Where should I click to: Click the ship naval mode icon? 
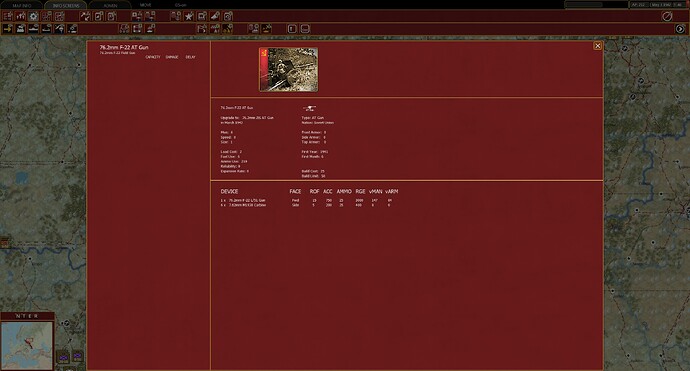33,29
